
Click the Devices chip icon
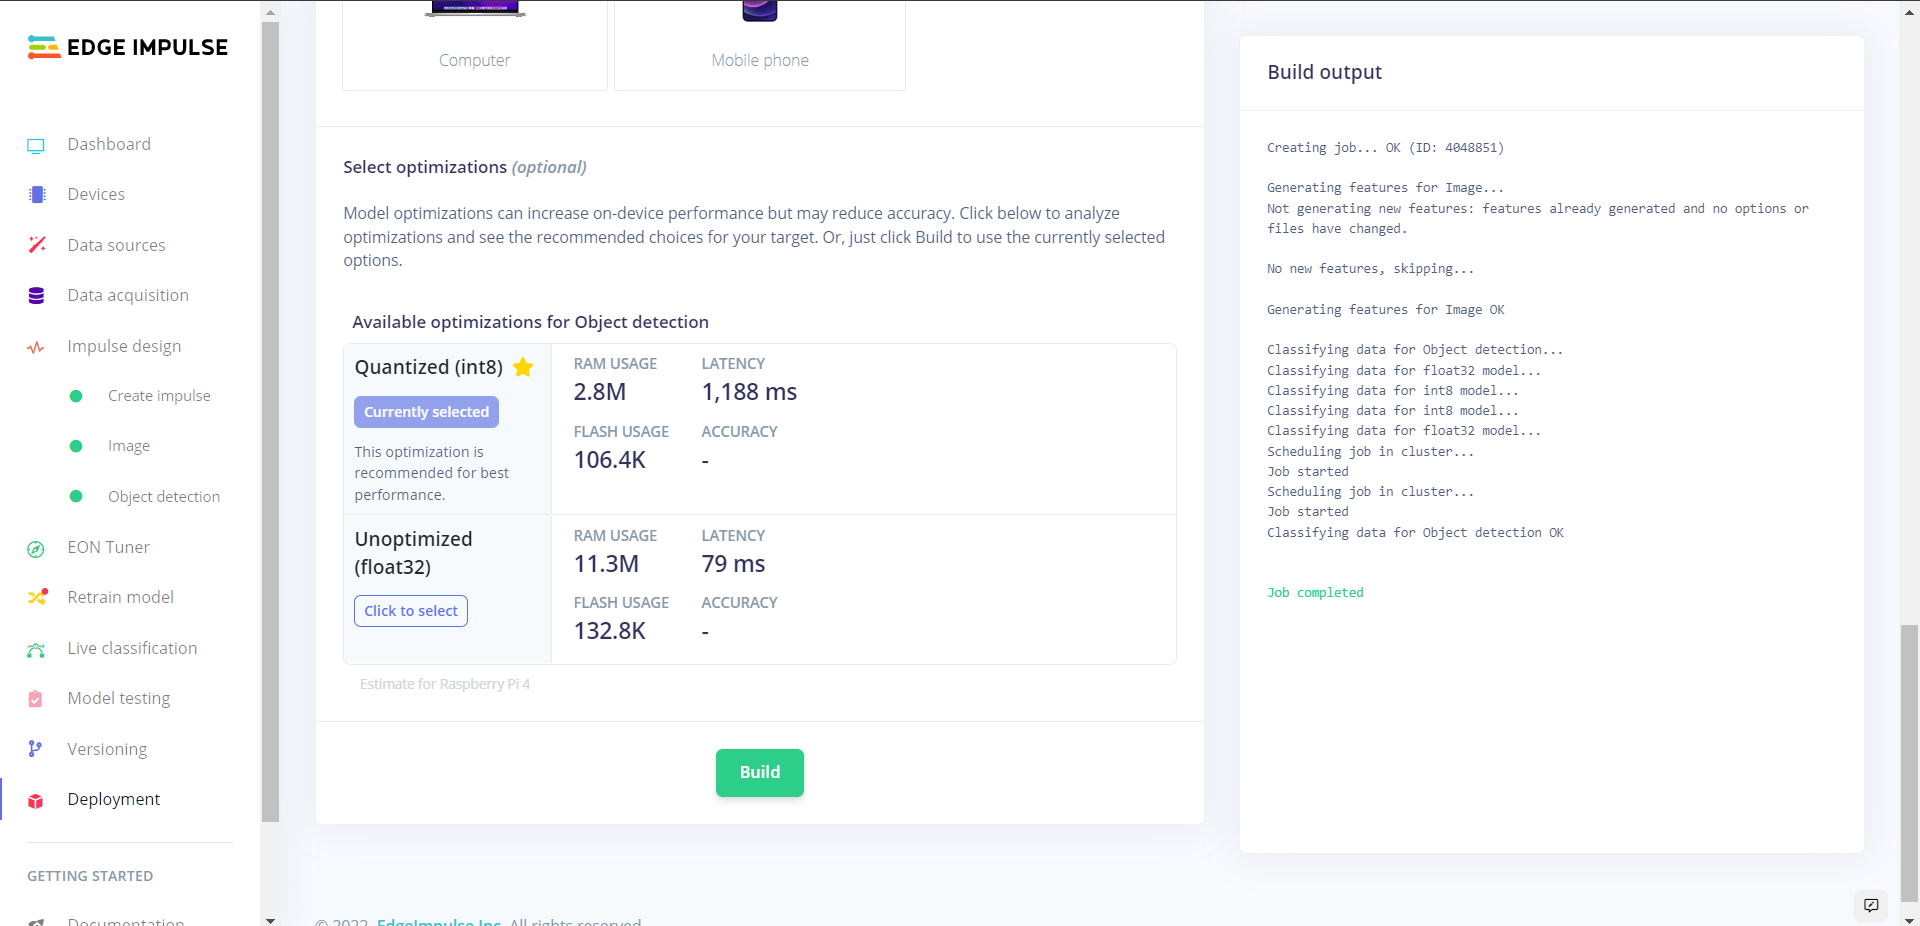pyautogui.click(x=37, y=195)
